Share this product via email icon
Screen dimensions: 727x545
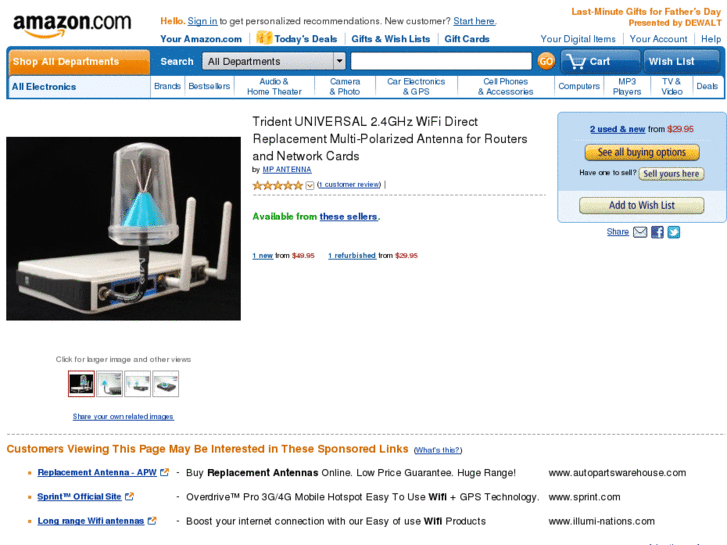point(640,232)
